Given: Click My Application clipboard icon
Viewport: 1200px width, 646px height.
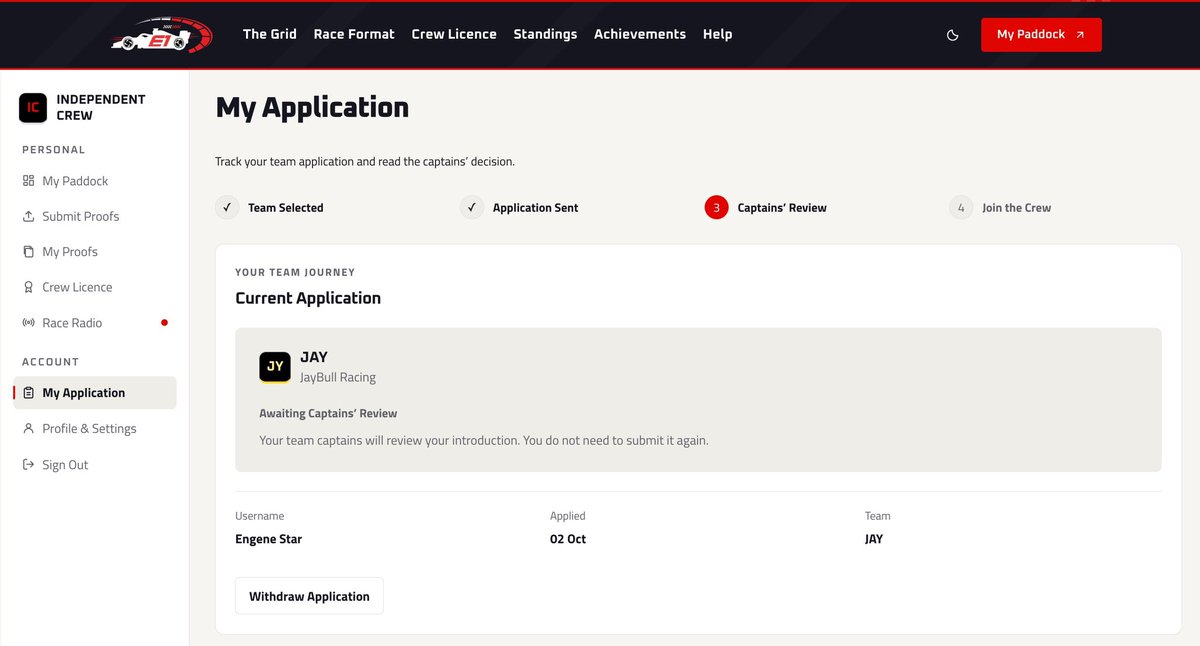Looking at the screenshot, I should click(28, 393).
